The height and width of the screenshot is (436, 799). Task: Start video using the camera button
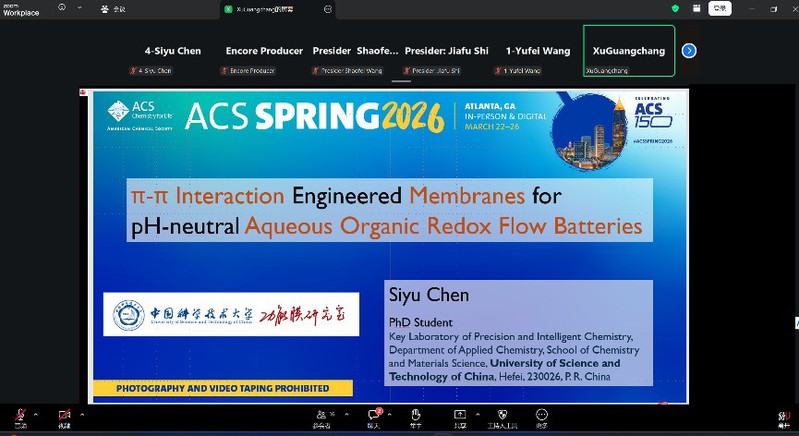click(64, 414)
